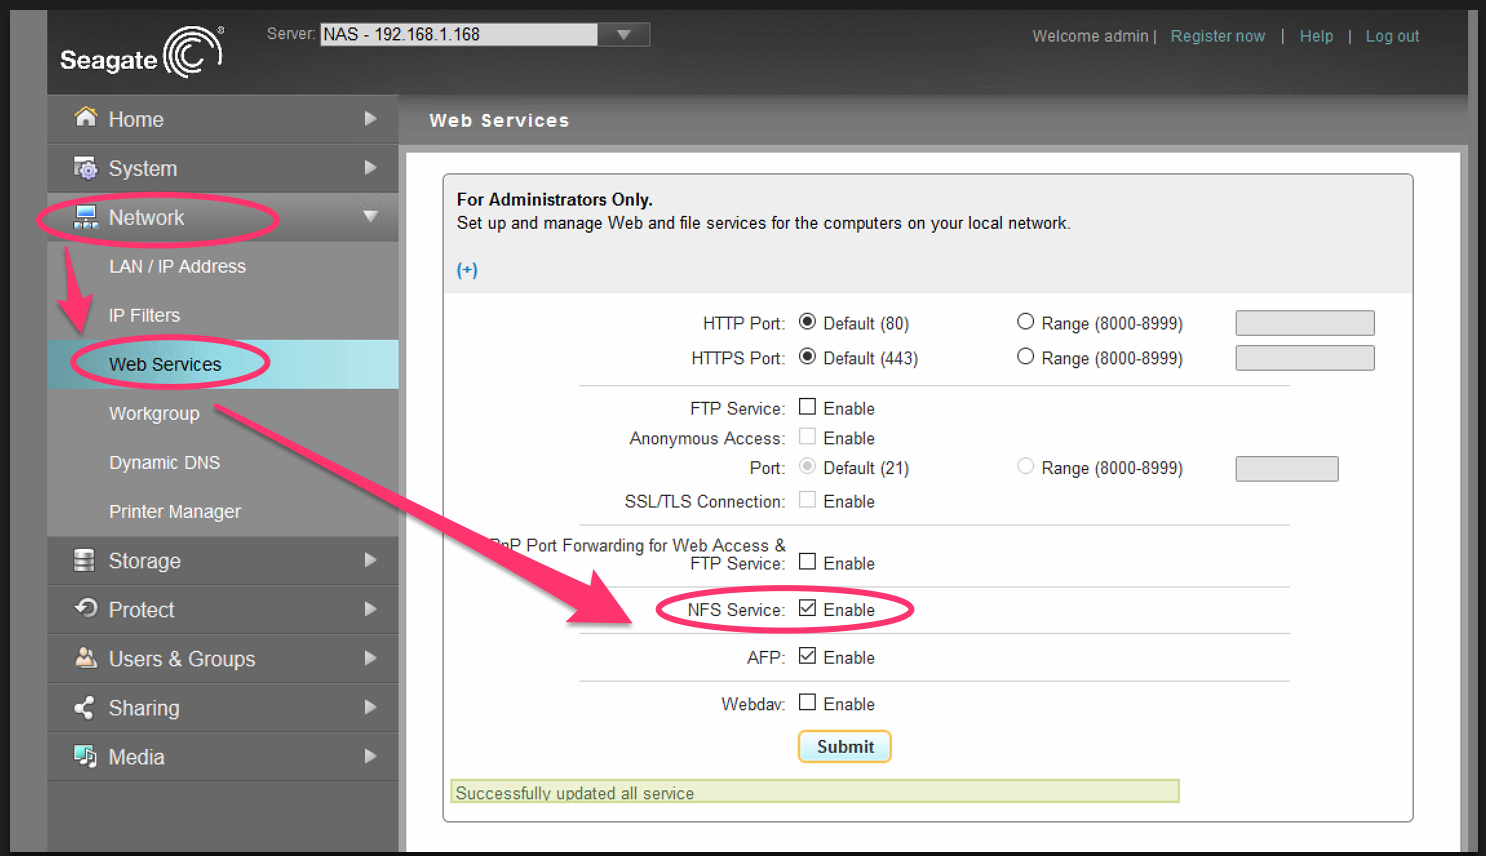This screenshot has width=1486, height=856.
Task: Click the Media icon in sidebar
Action: point(85,756)
